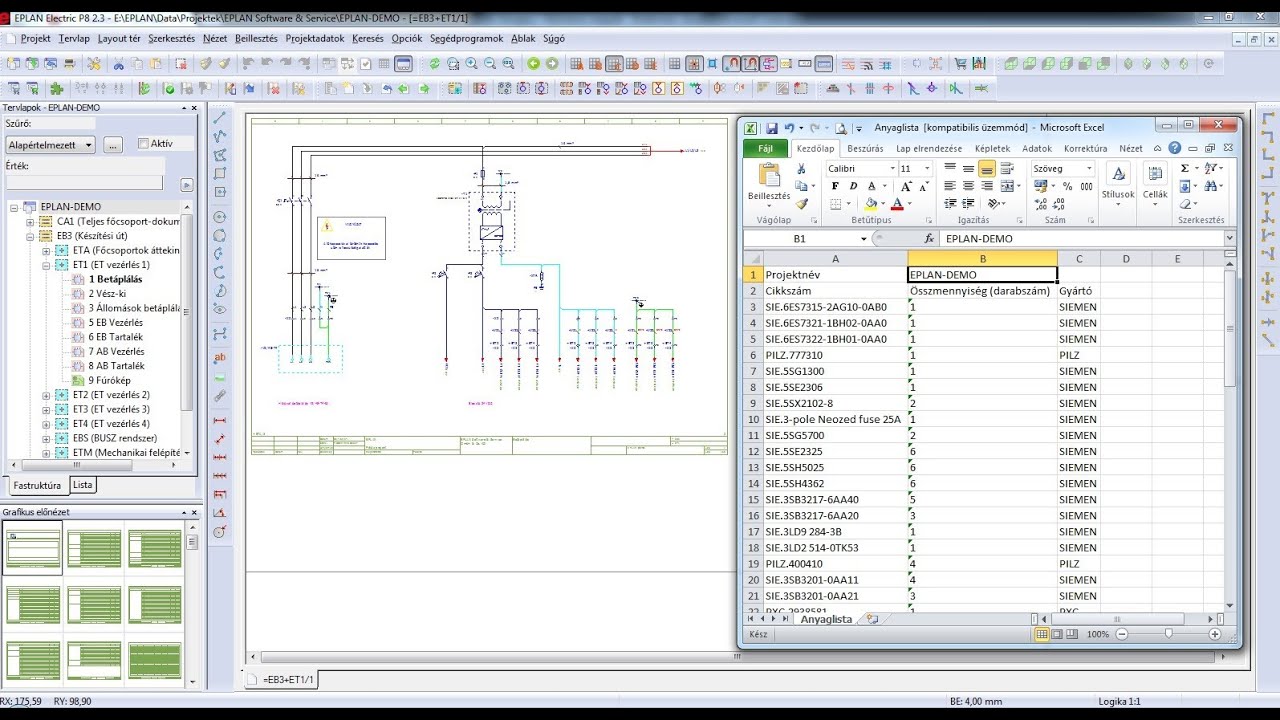This screenshot has height=720, width=1280.
Task: Click the Excel cut scissors icon
Action: tap(801, 168)
